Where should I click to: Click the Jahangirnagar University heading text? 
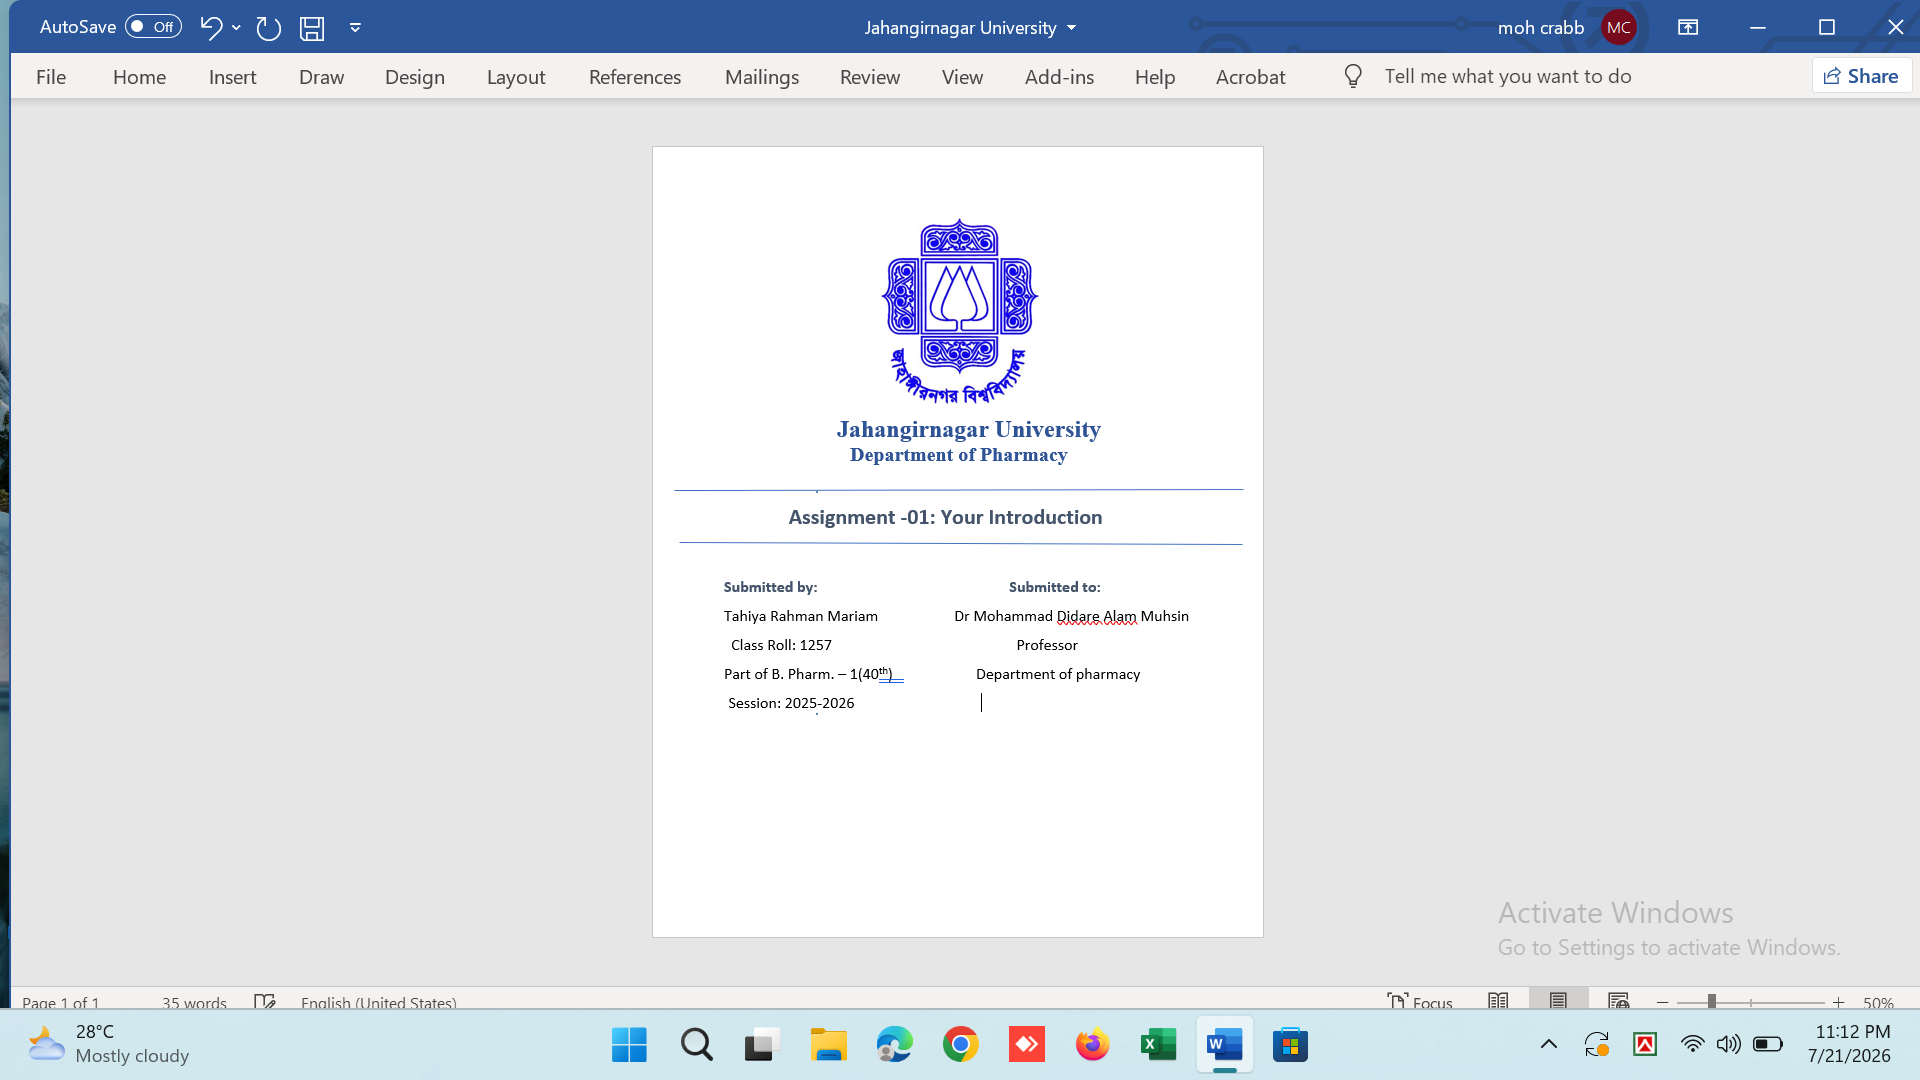tap(968, 429)
